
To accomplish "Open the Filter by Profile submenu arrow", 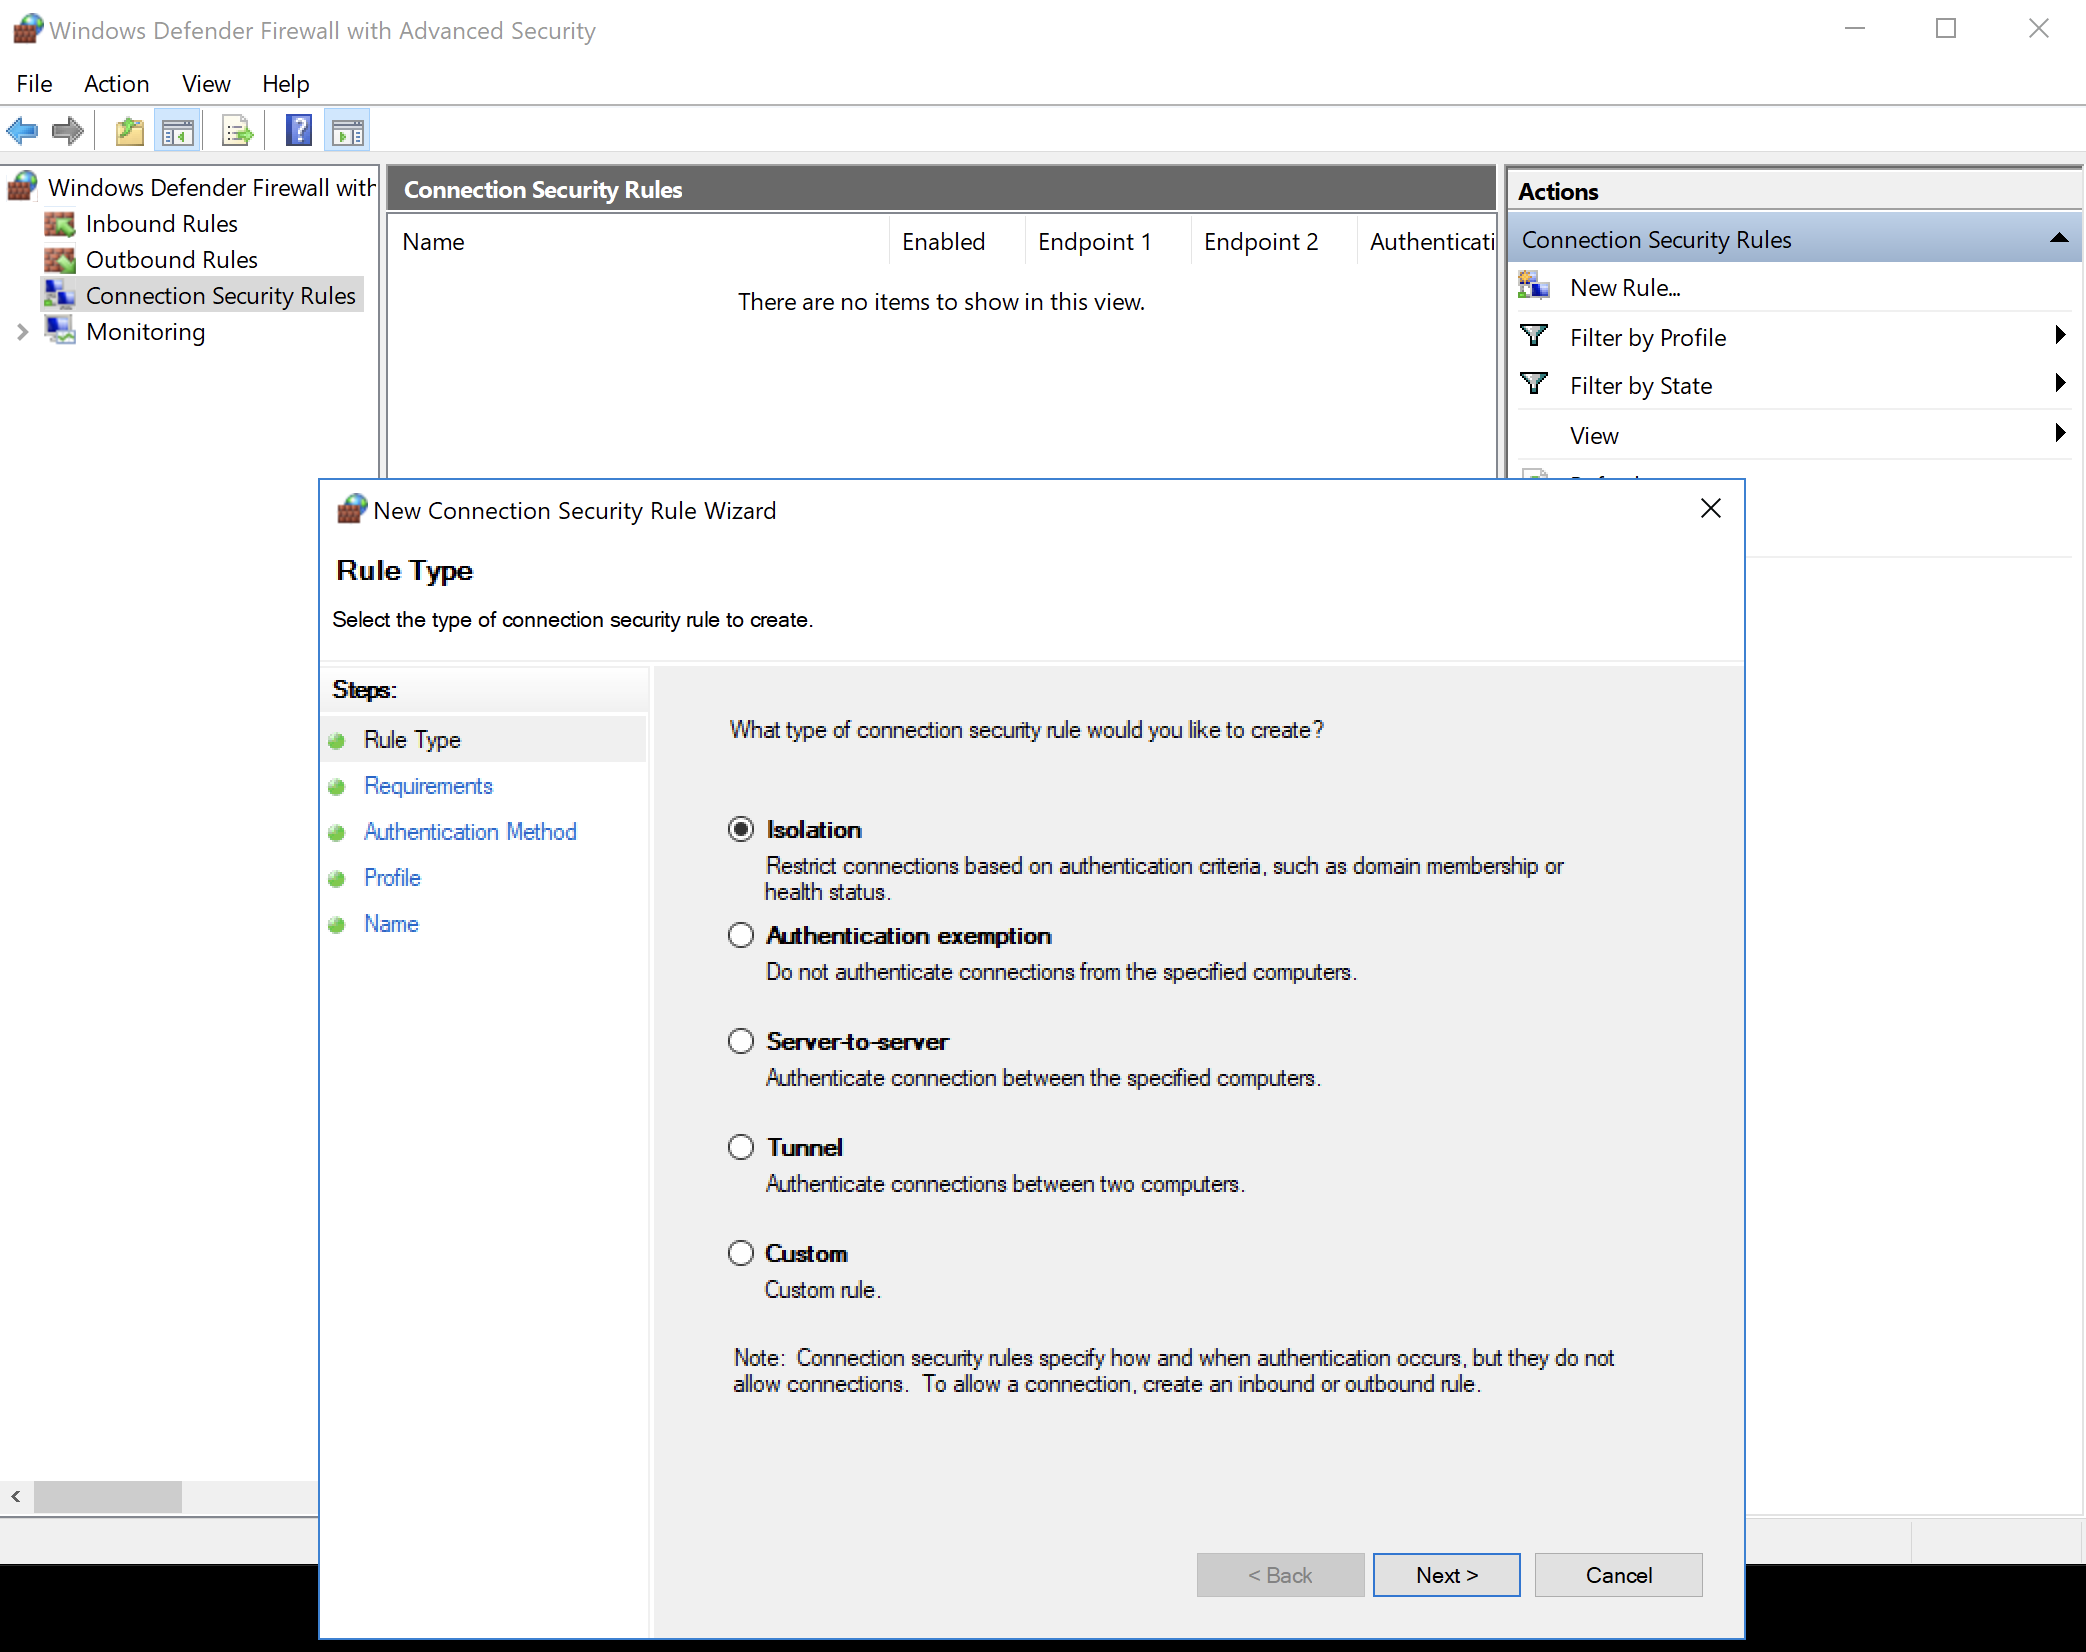I will pos(2059,336).
